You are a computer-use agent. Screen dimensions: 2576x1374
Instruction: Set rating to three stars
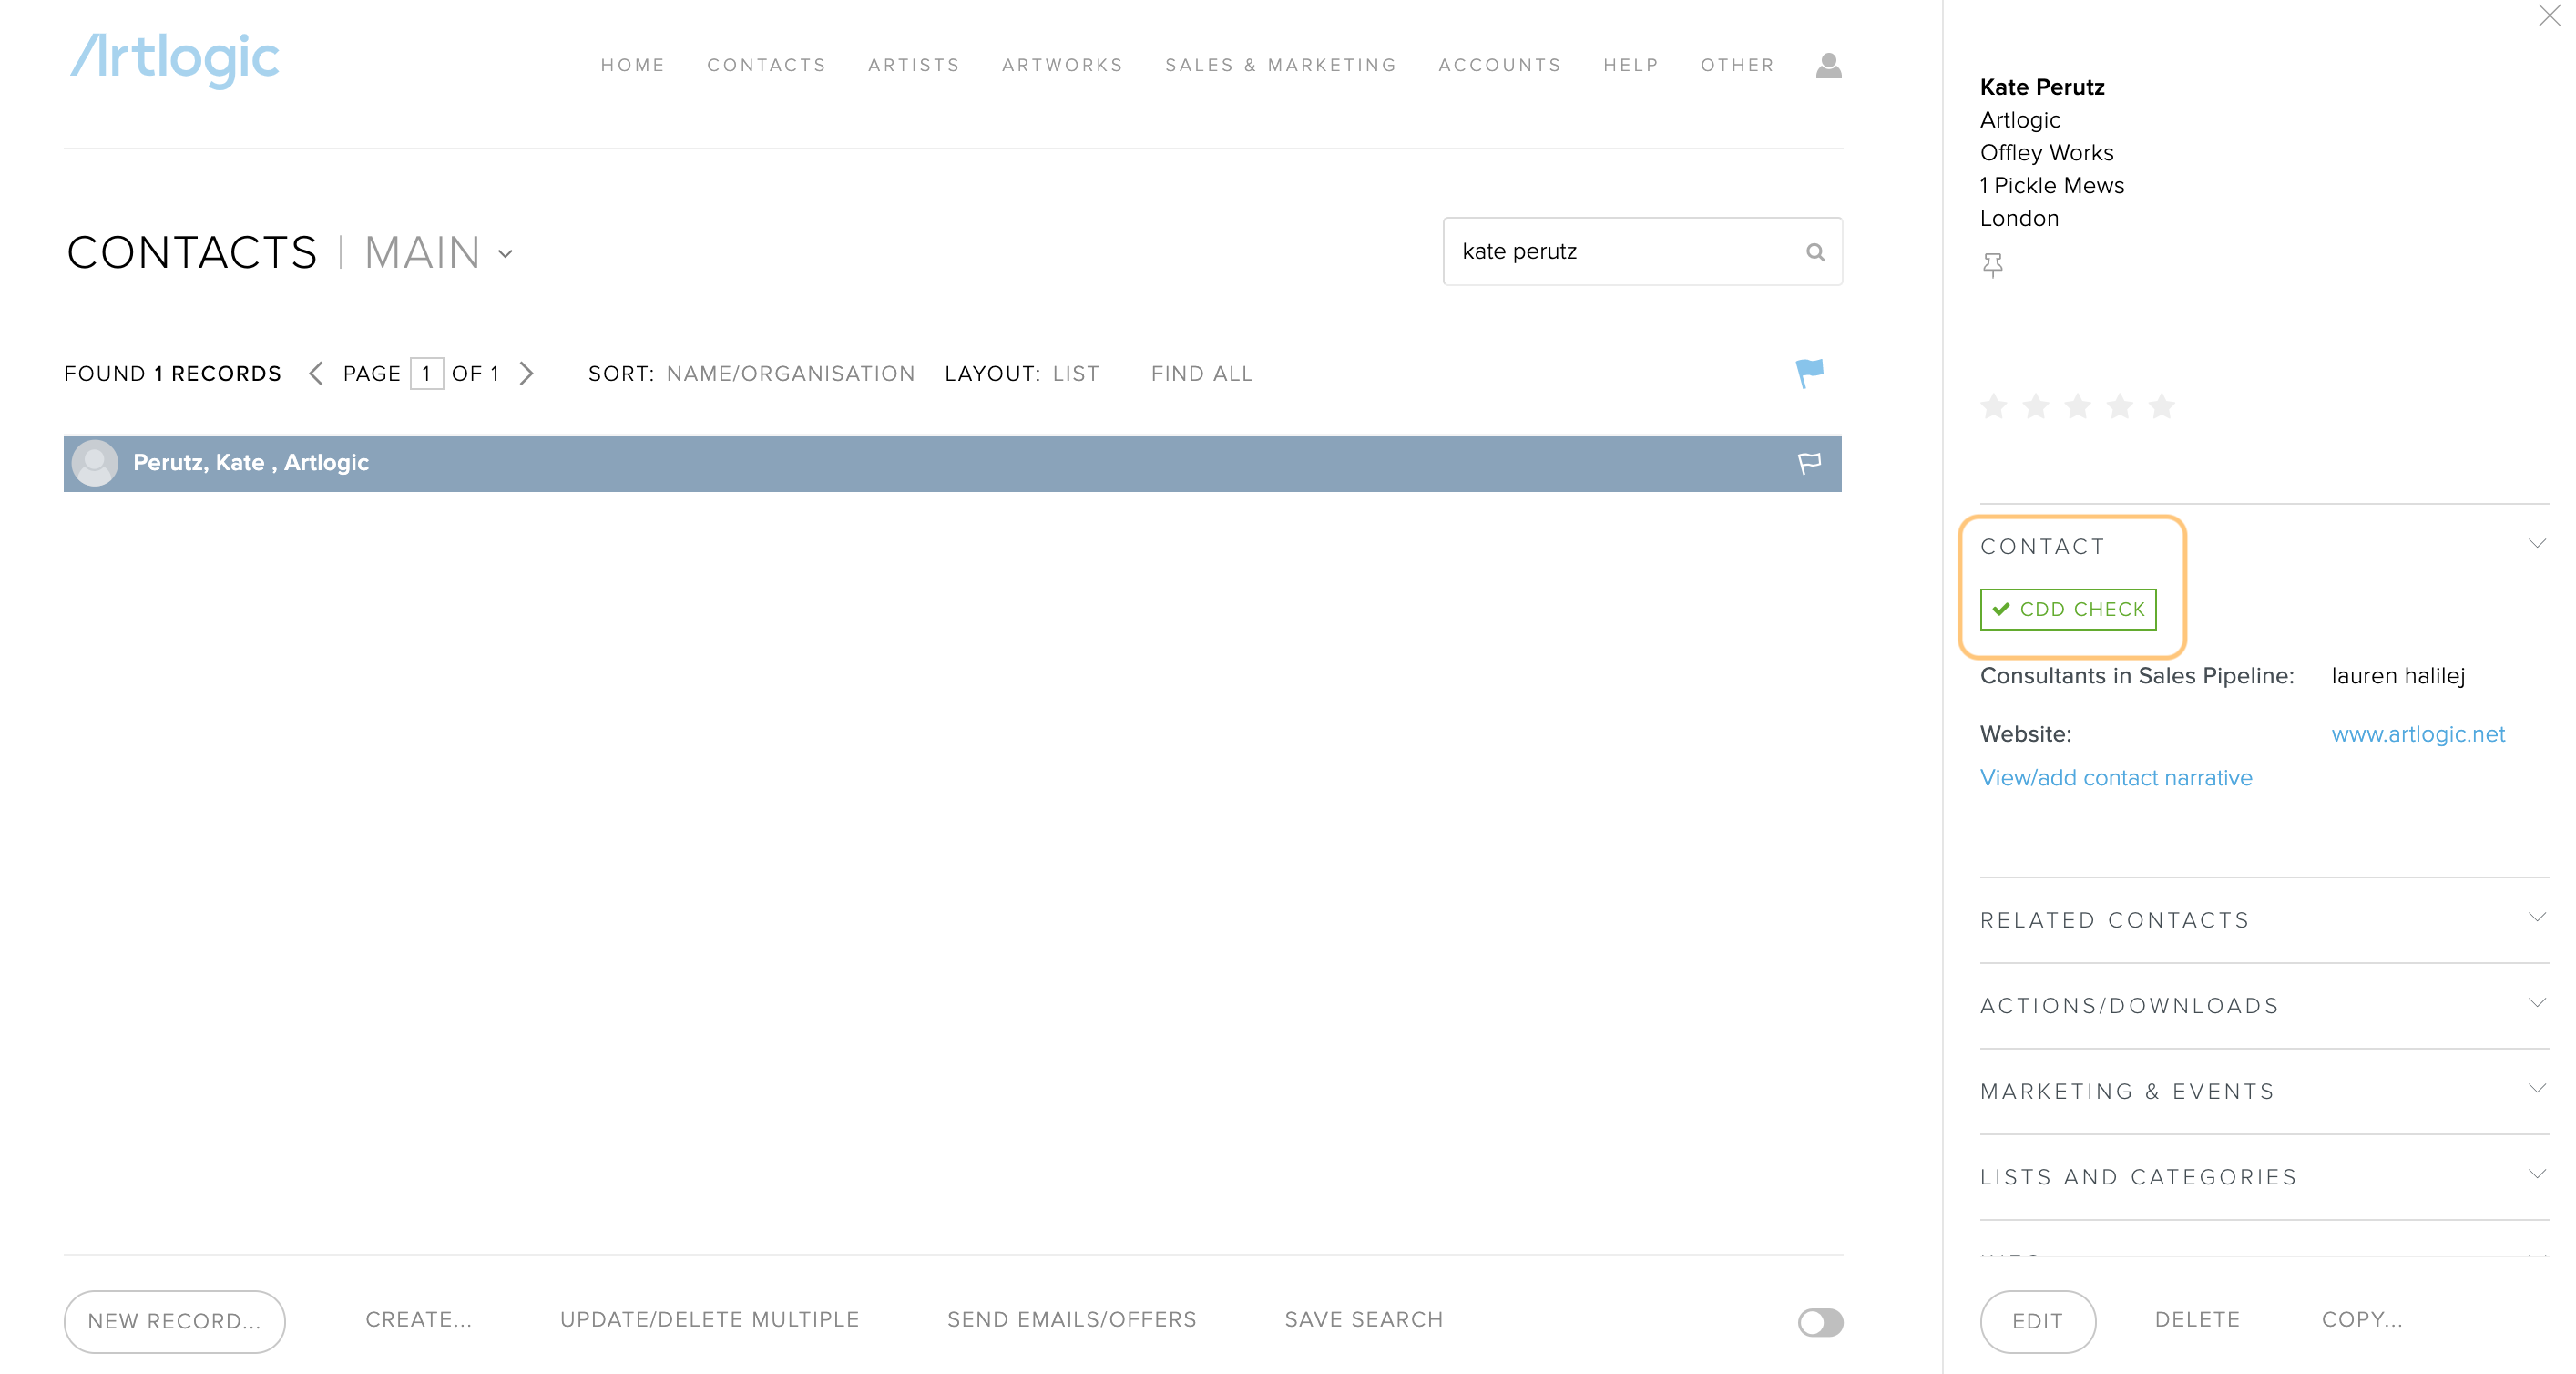[2077, 406]
